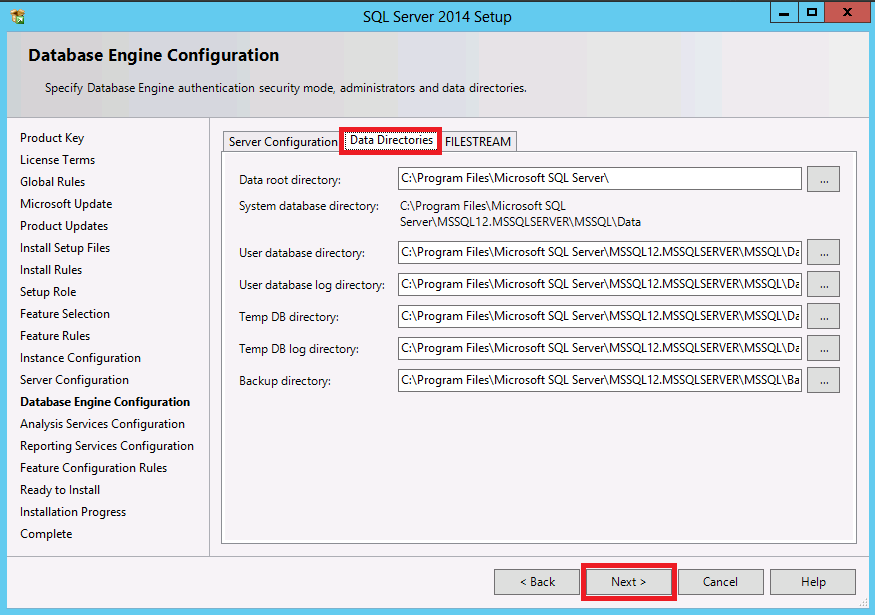Image resolution: width=875 pixels, height=615 pixels.
Task: Browse for the Temp DB log directory
Action: [x=824, y=348]
